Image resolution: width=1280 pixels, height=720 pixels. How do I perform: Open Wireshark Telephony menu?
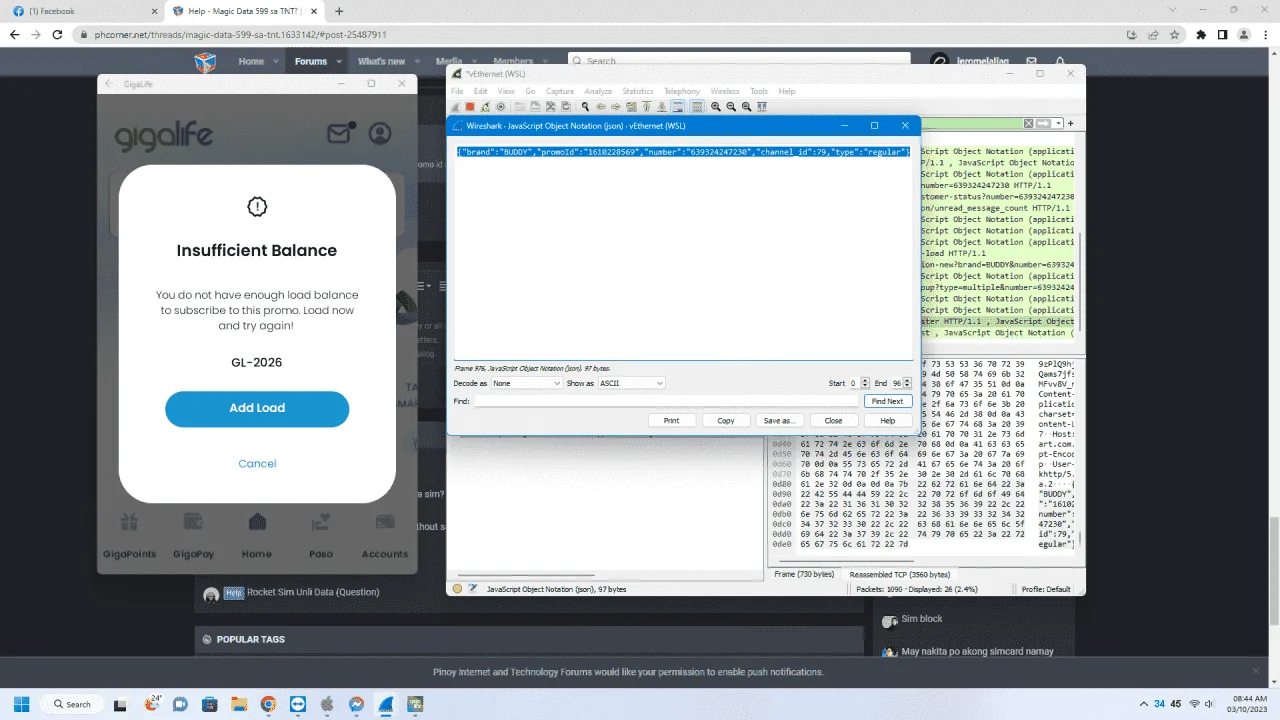pos(682,91)
